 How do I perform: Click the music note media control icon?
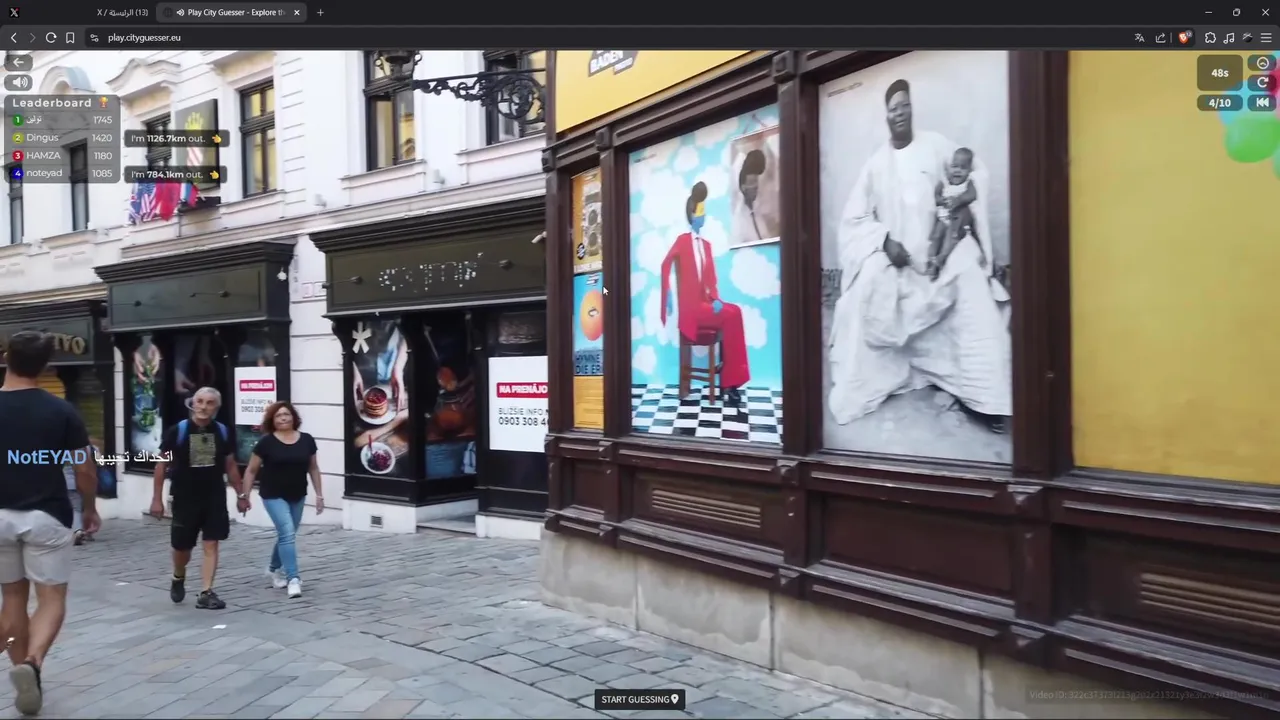1229,38
